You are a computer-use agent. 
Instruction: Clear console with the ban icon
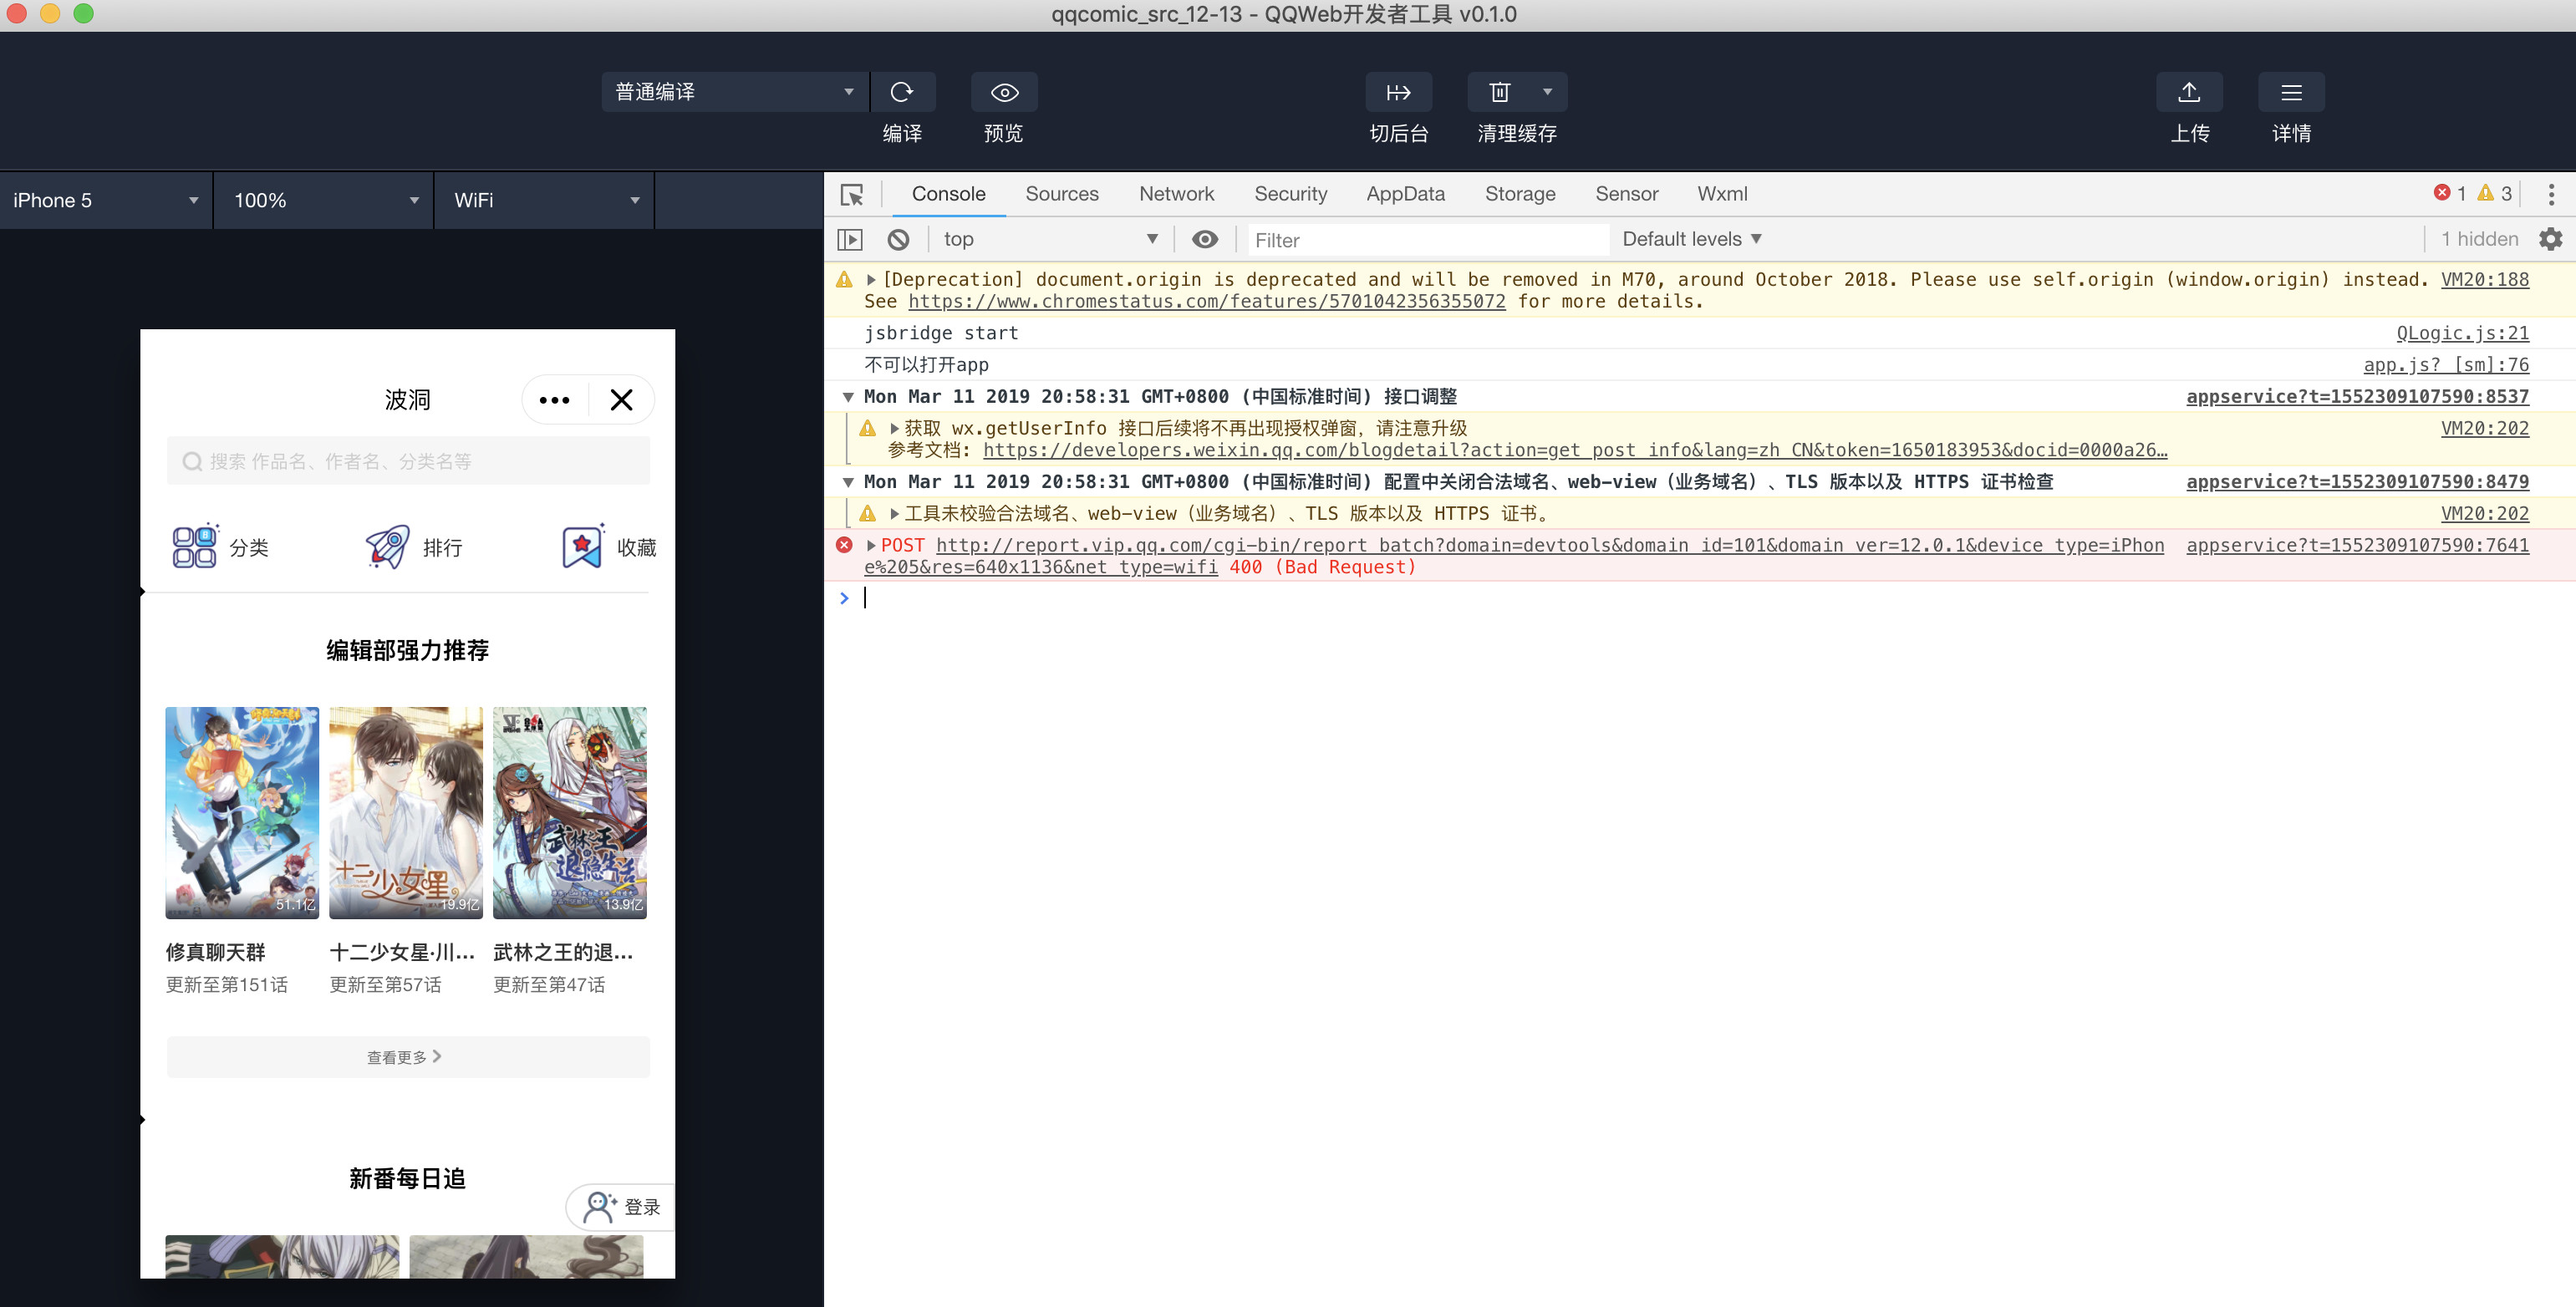[898, 239]
